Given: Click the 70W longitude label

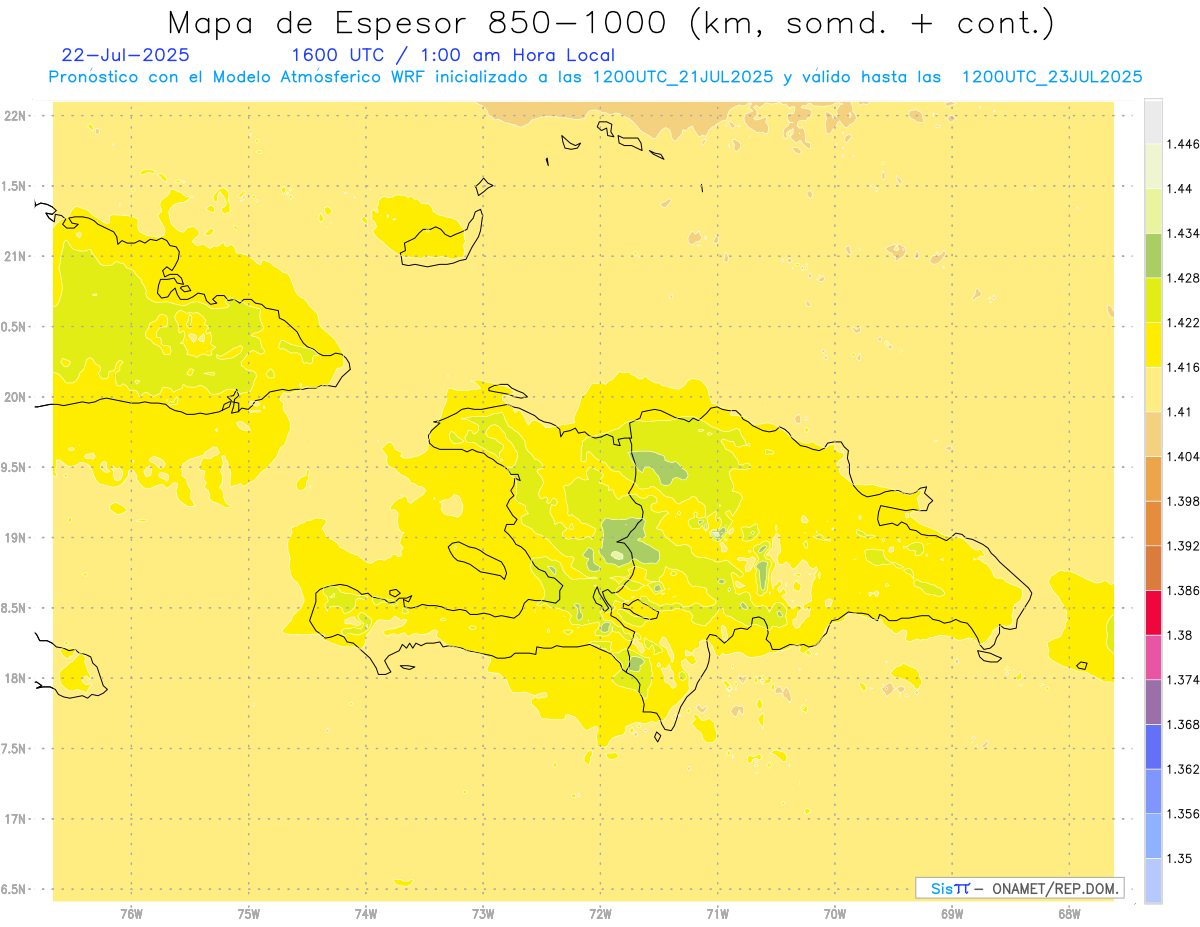Looking at the screenshot, I should tap(835, 913).
